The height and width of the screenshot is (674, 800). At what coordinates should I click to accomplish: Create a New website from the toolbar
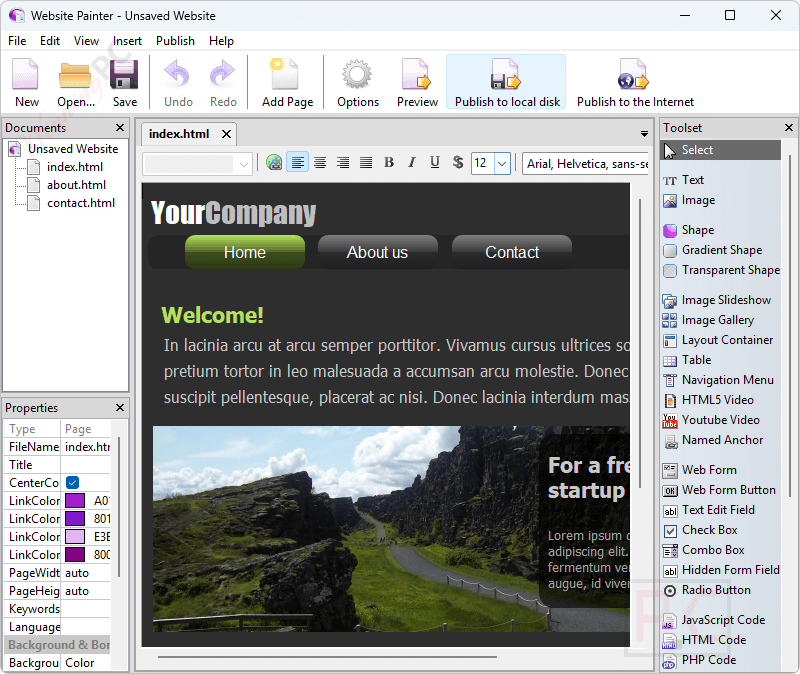(x=27, y=82)
